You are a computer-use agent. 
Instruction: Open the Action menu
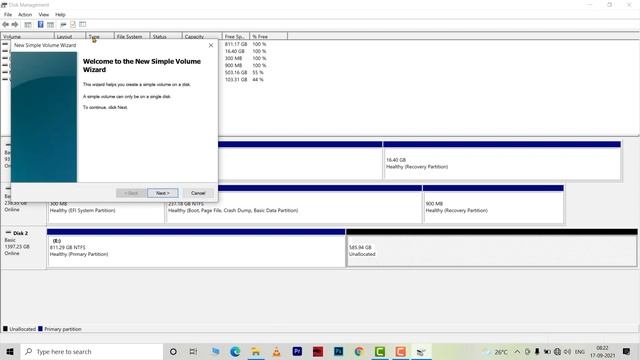[x=25, y=14]
